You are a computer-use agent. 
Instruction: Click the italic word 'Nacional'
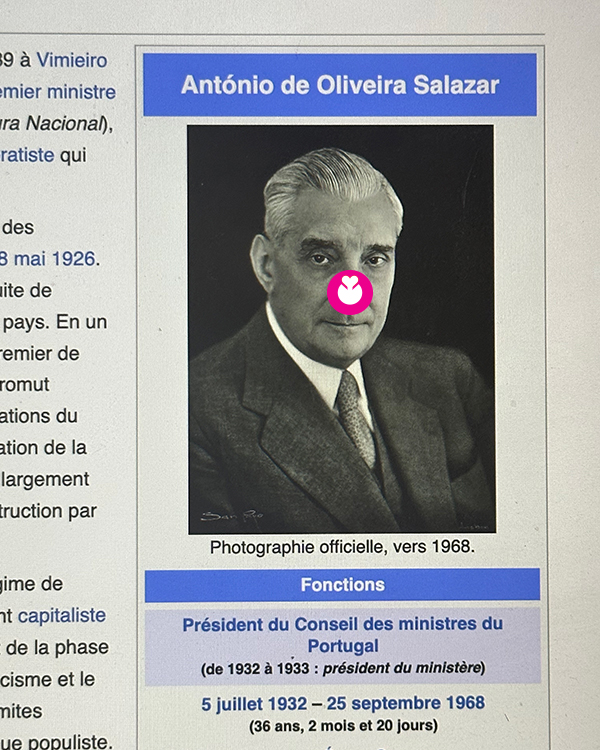pyautogui.click(x=64, y=123)
